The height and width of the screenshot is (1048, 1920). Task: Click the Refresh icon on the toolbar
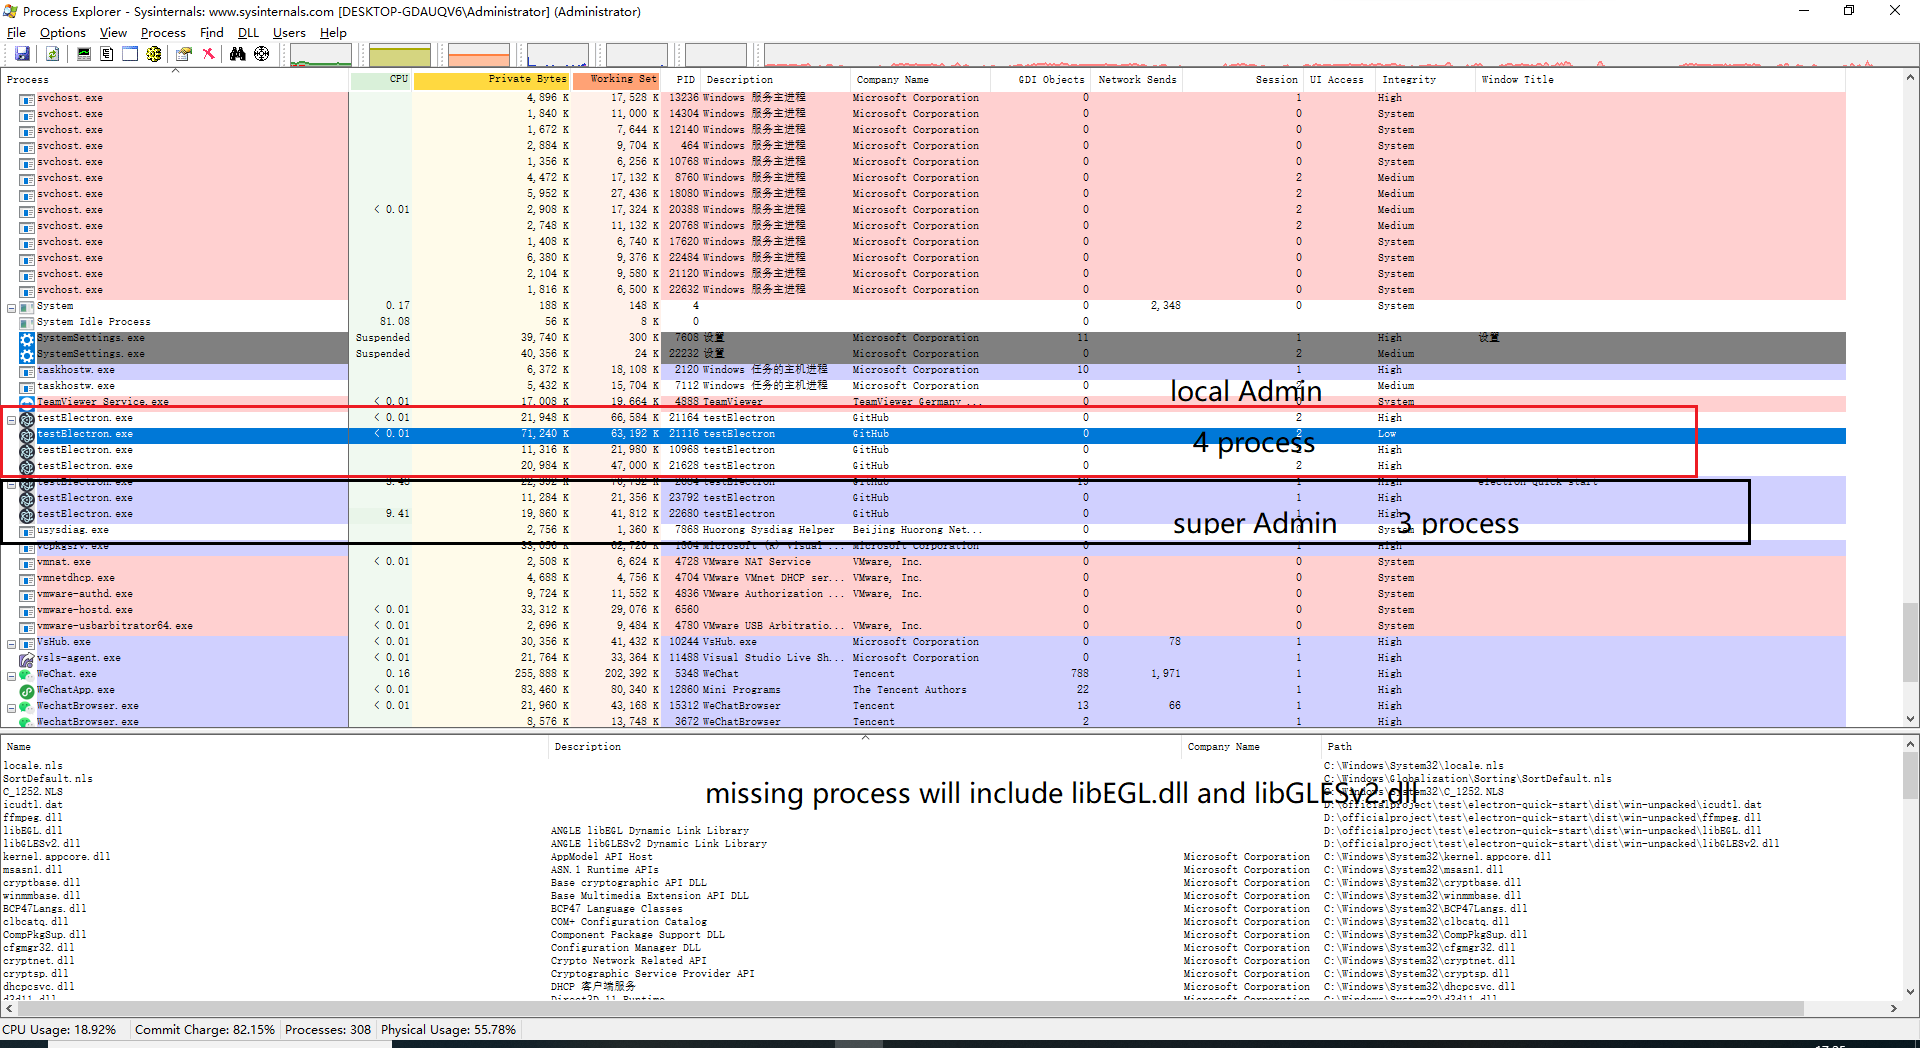[52, 54]
